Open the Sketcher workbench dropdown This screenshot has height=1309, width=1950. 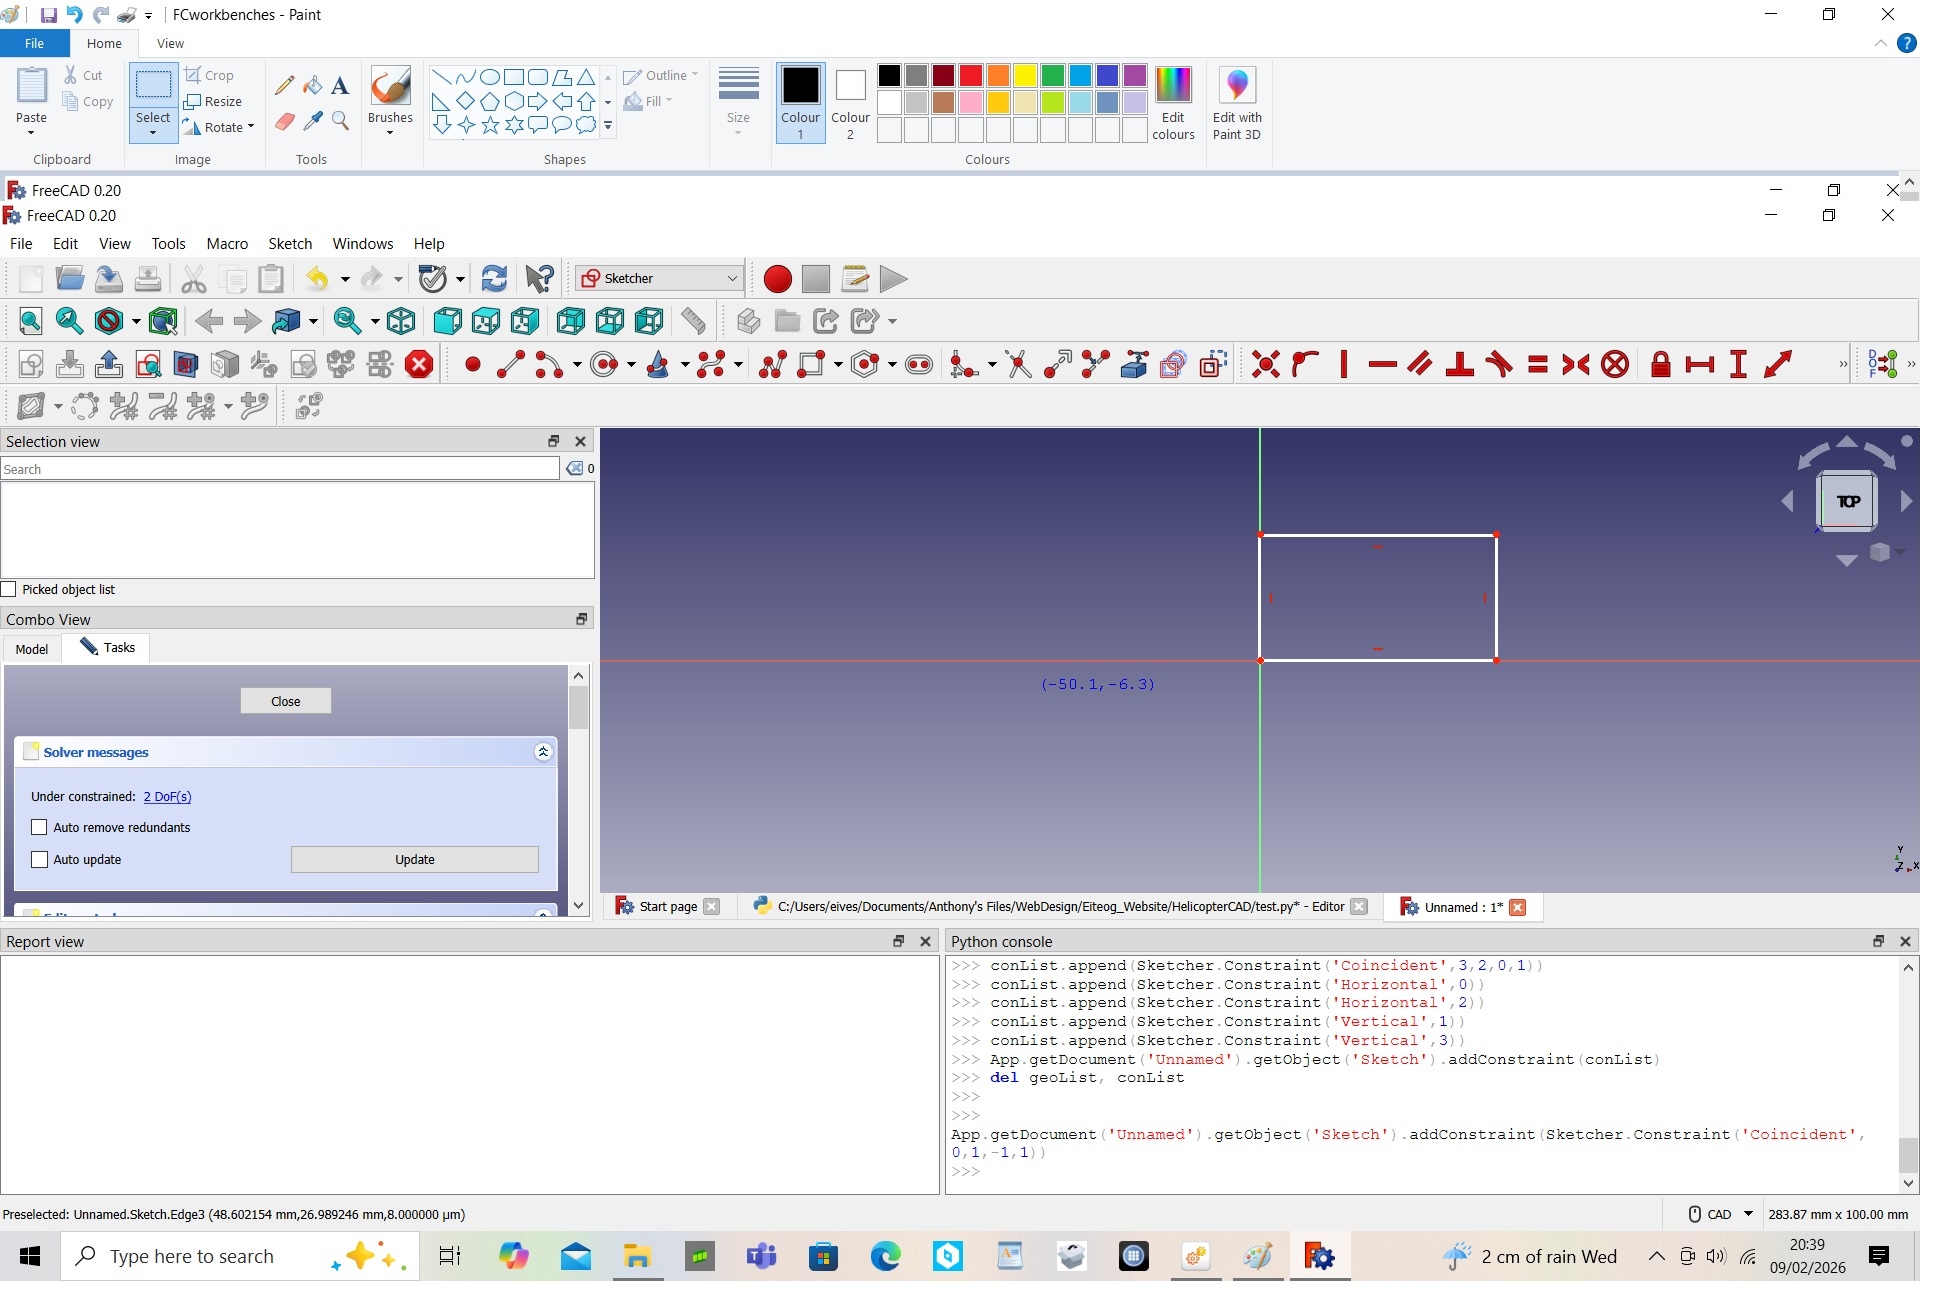(731, 278)
